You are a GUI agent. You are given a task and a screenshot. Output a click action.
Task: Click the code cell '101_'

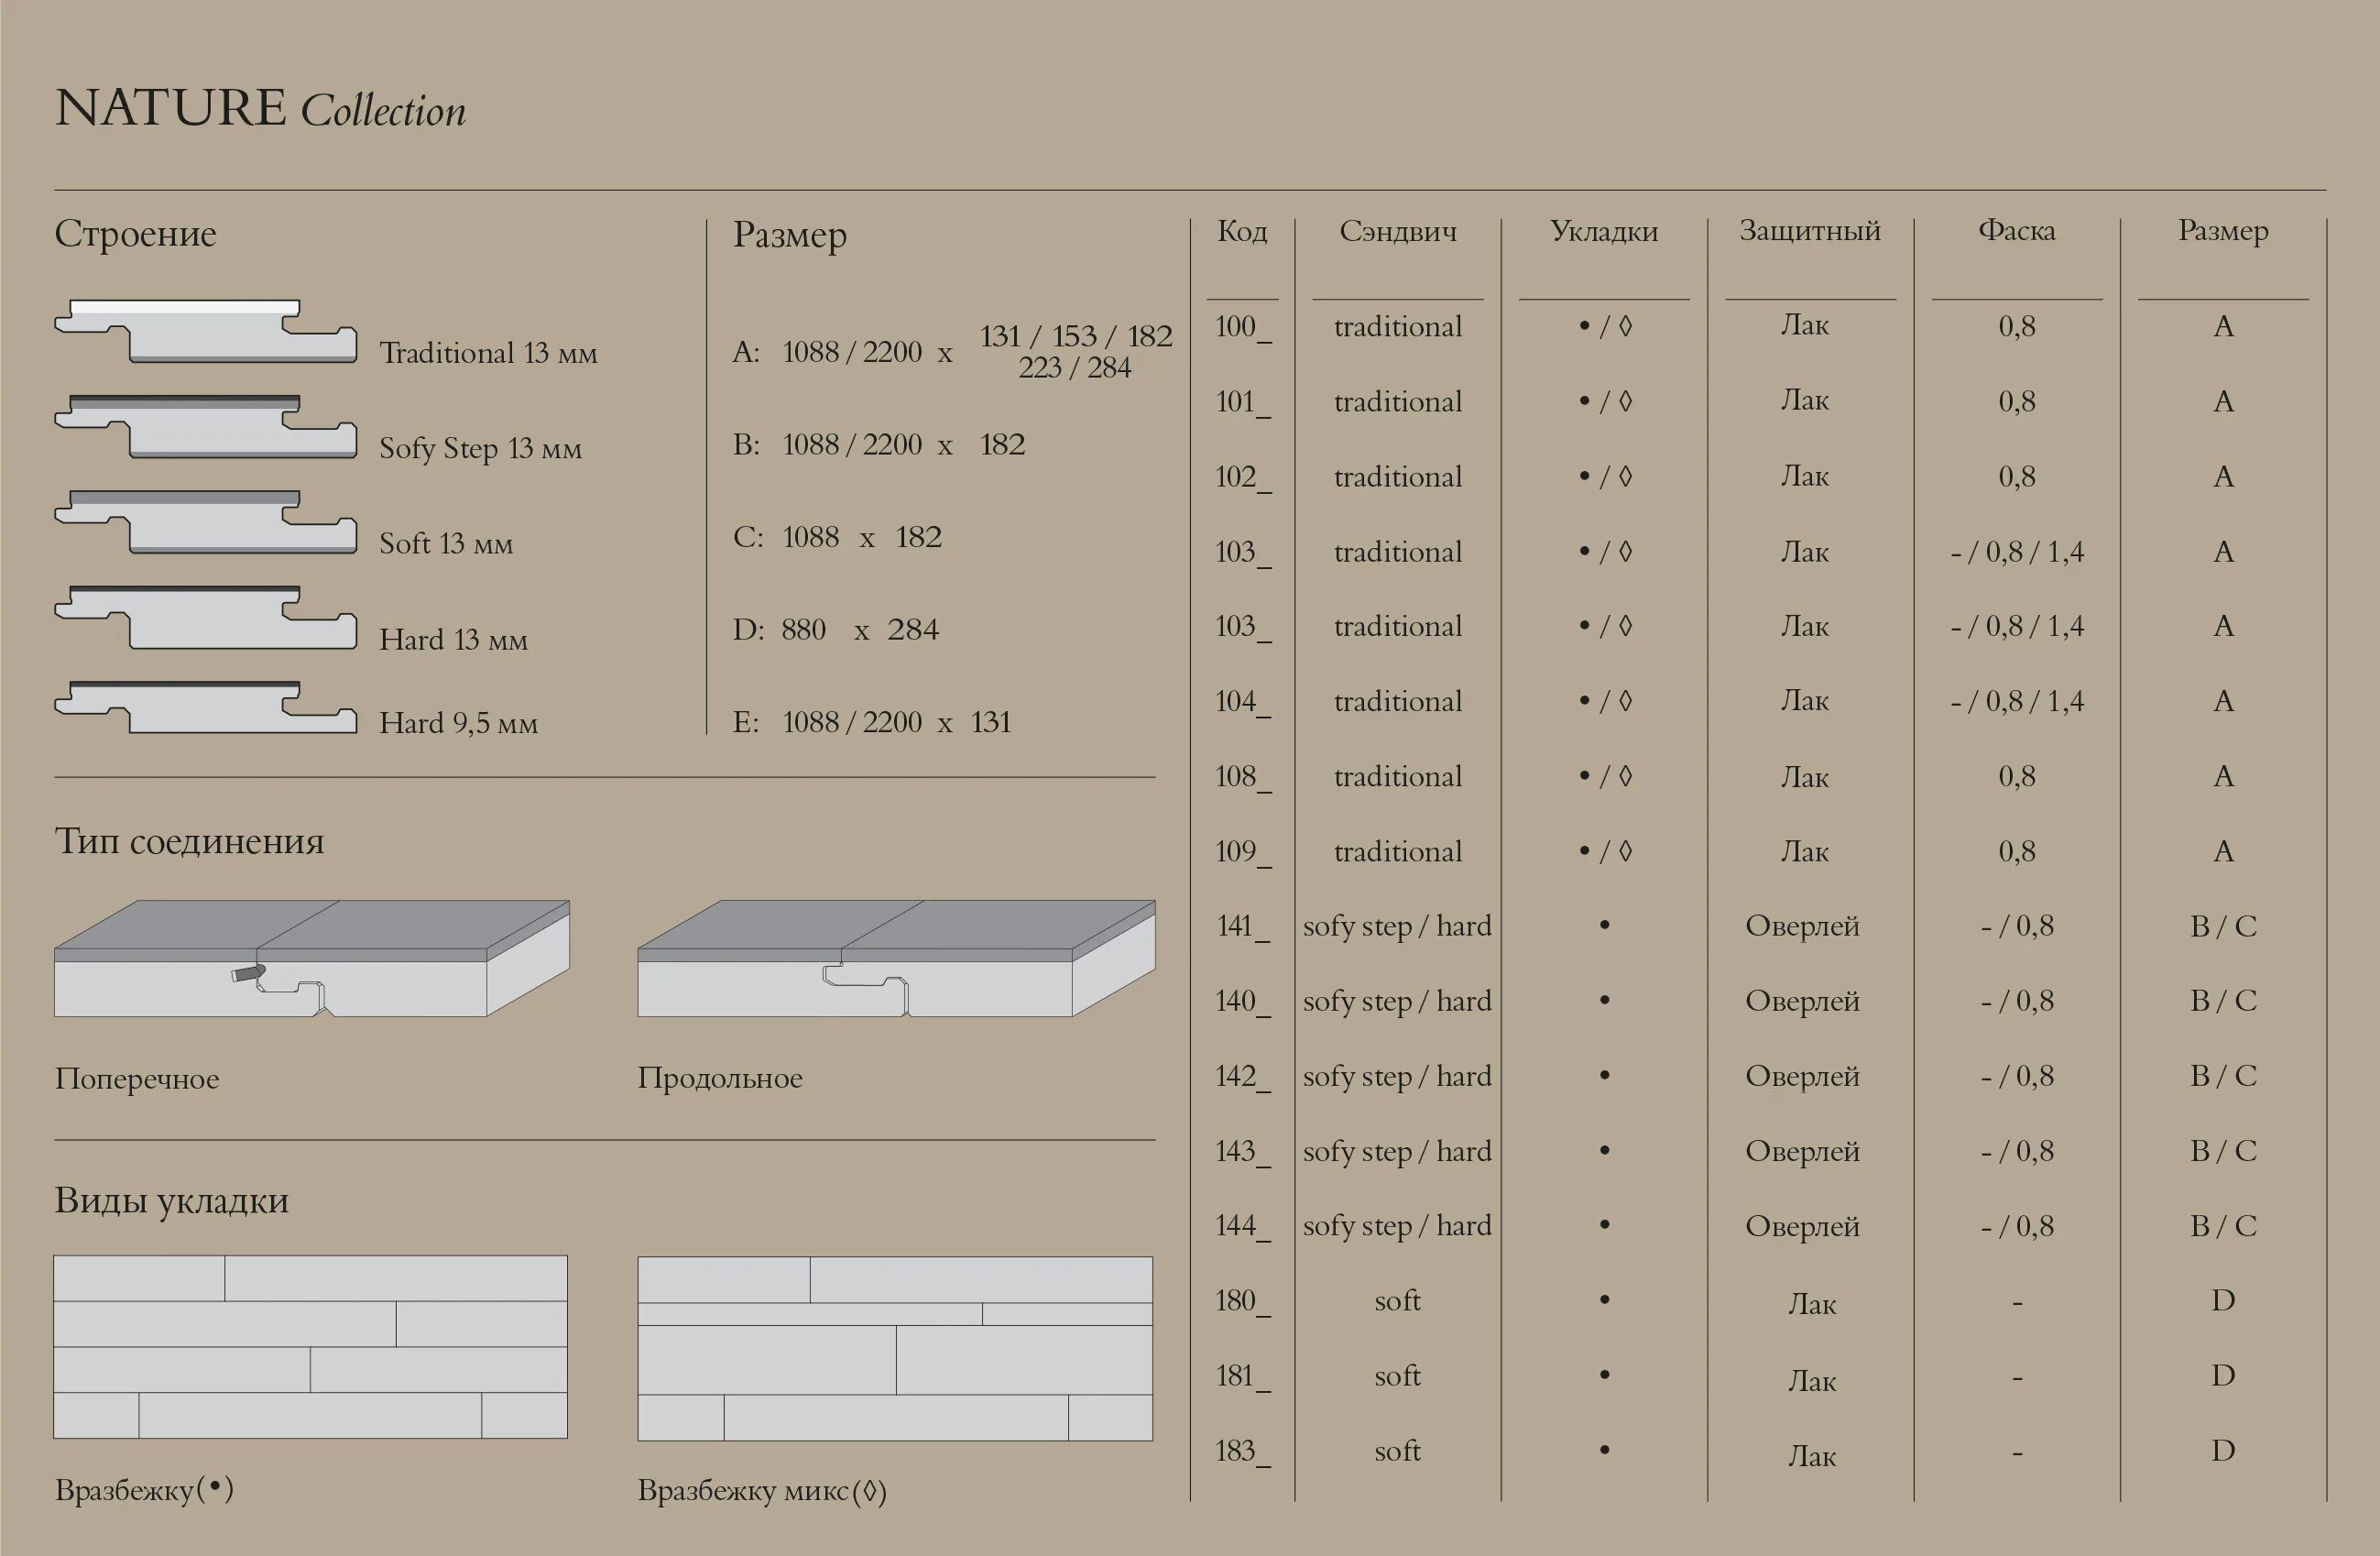click(x=1243, y=402)
